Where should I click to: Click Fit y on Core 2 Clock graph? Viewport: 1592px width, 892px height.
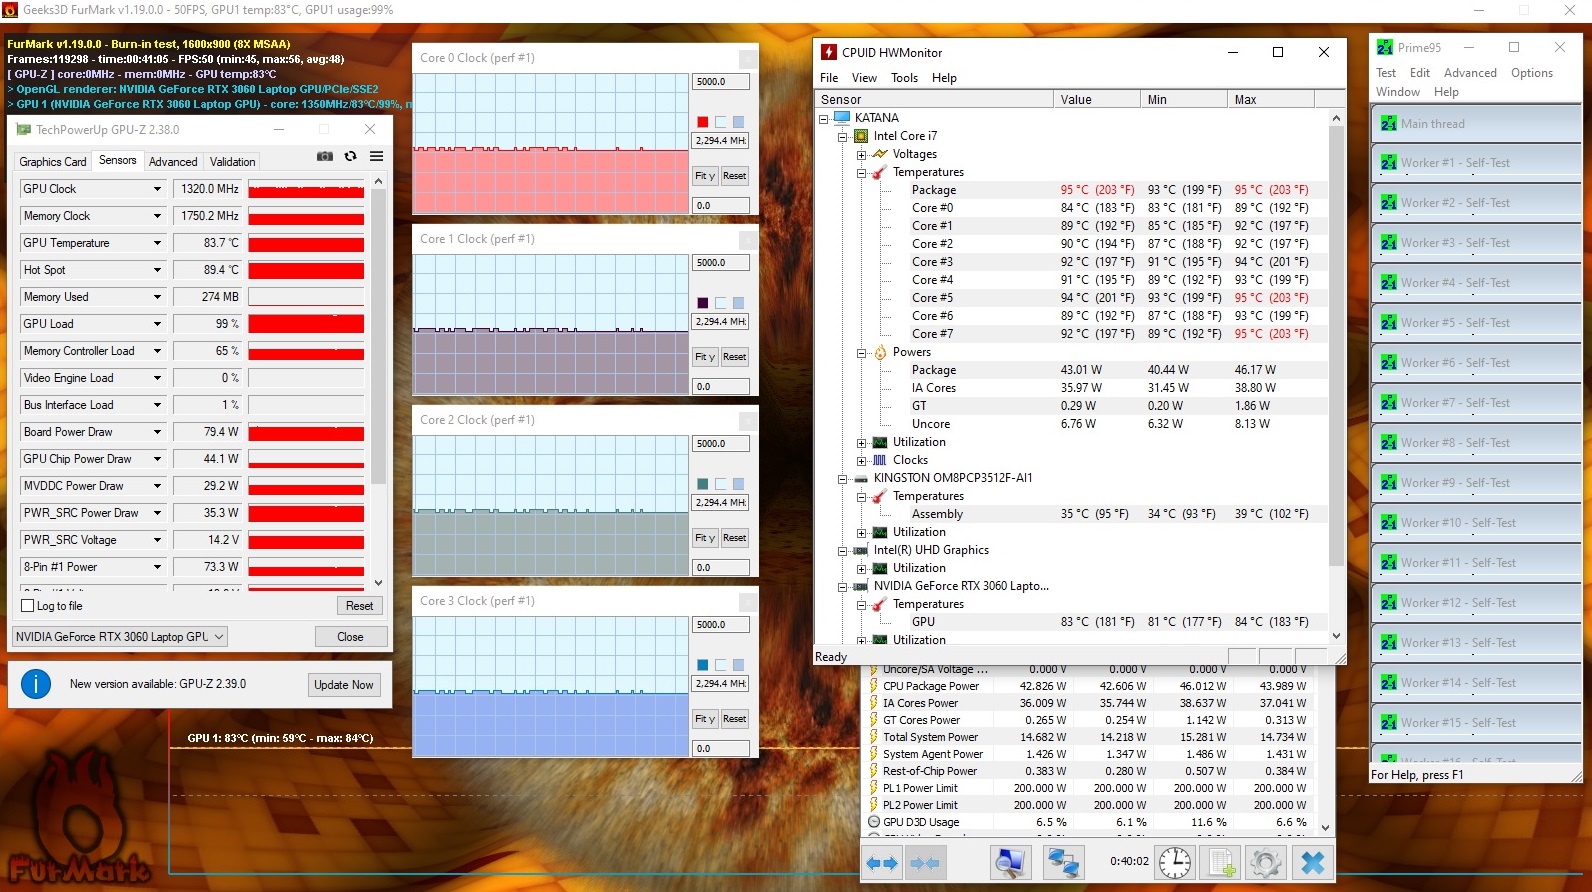click(x=705, y=538)
